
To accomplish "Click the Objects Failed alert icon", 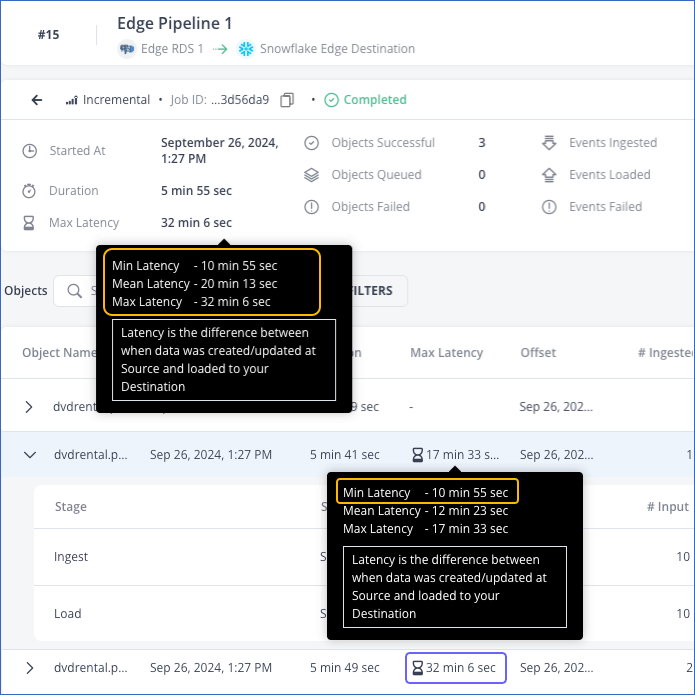I will (x=311, y=207).
